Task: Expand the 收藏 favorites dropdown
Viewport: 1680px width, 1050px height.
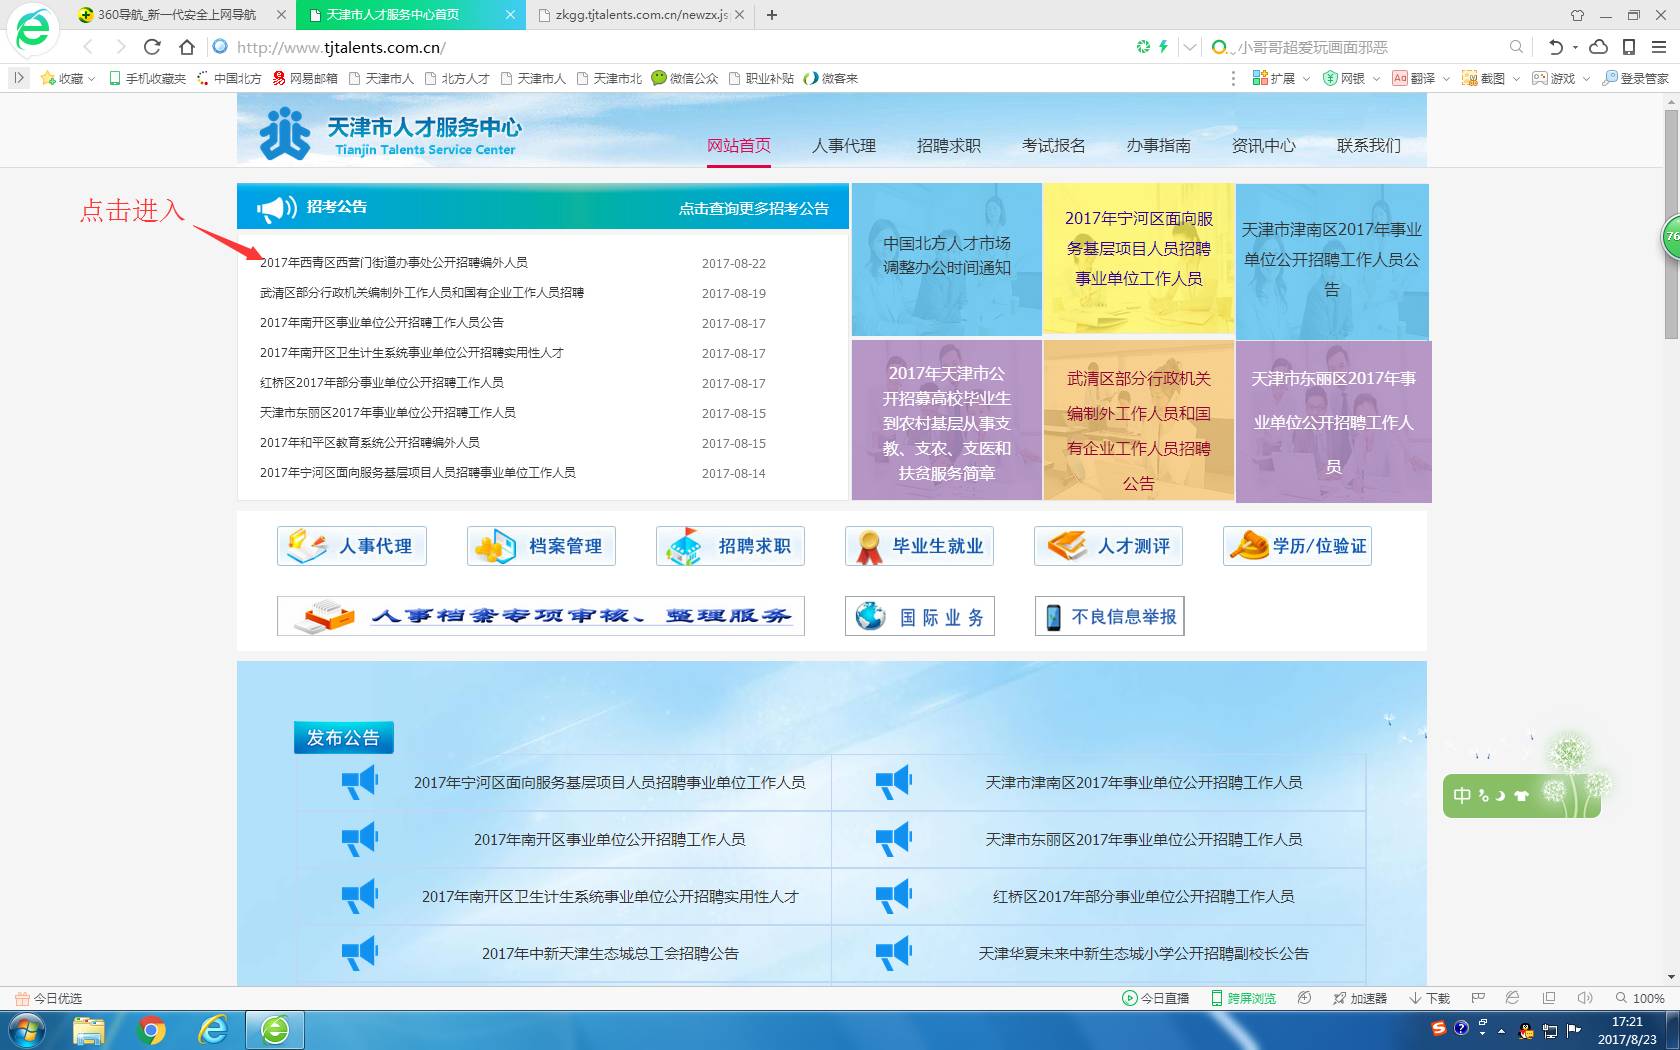Action: click(x=91, y=78)
